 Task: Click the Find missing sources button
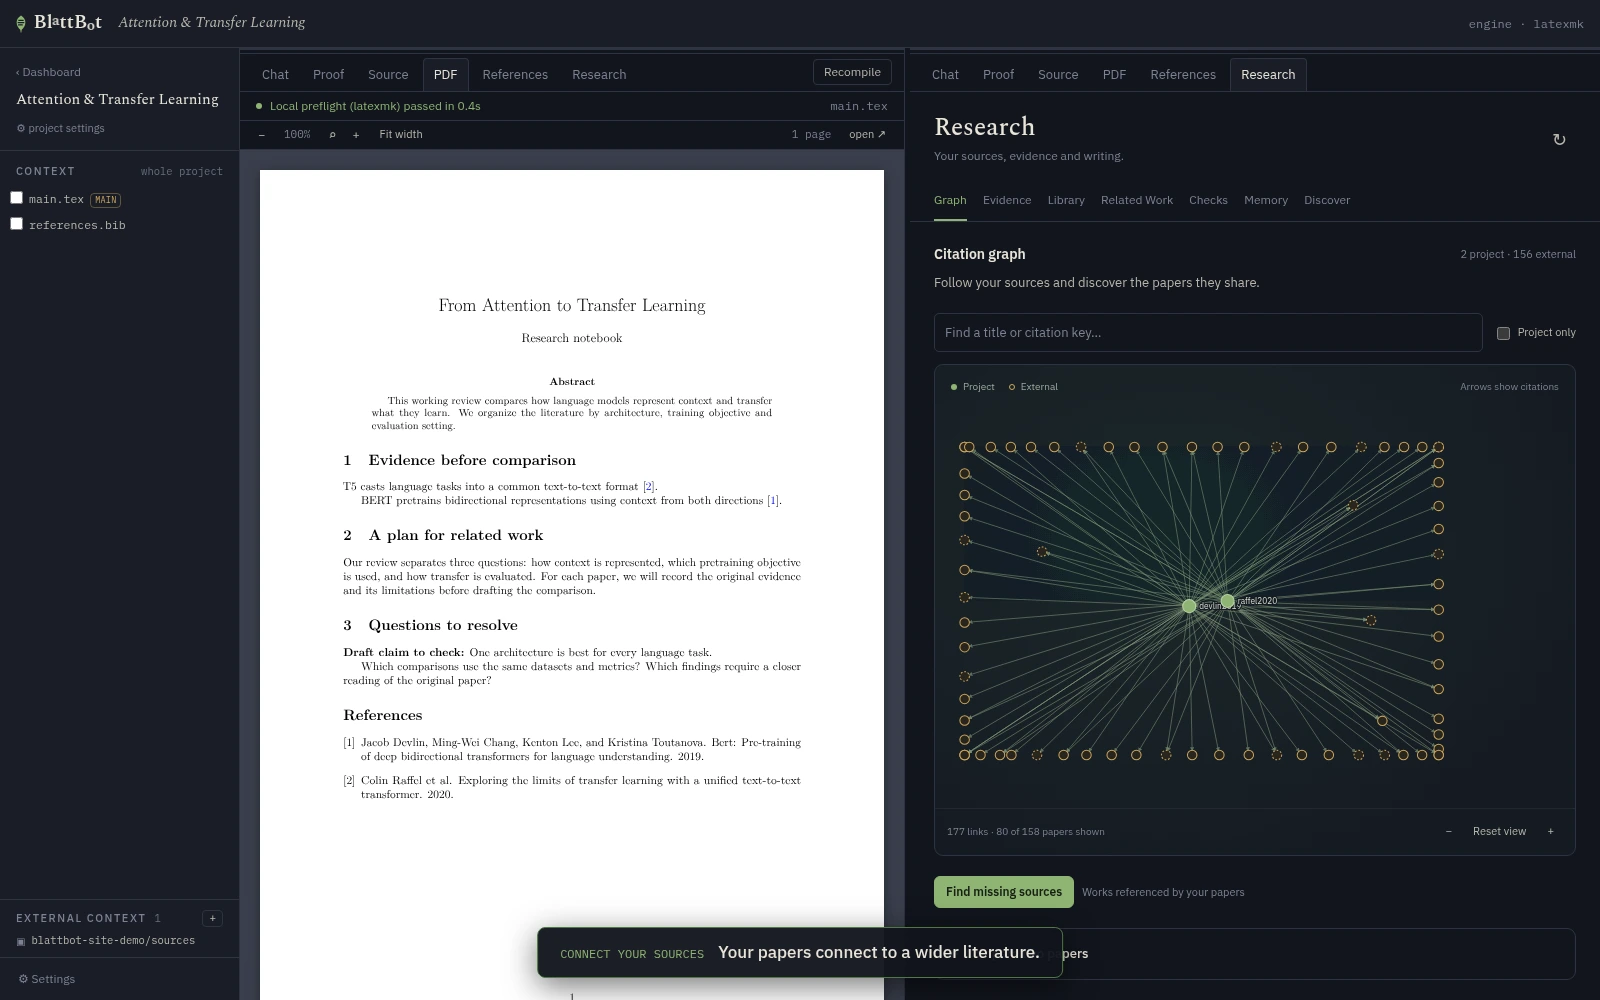[1004, 892]
